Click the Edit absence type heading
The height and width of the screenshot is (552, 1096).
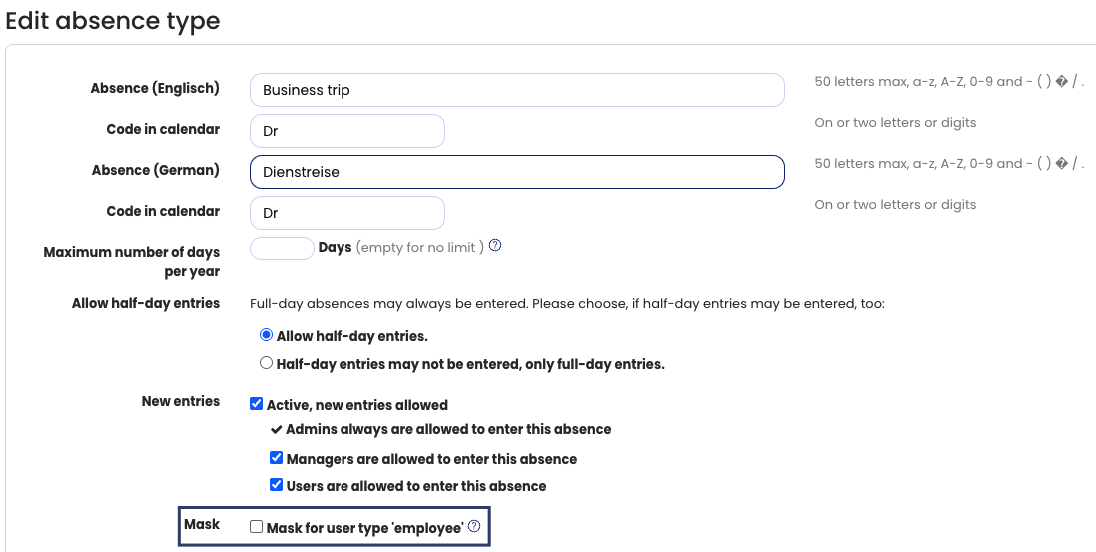(113, 20)
